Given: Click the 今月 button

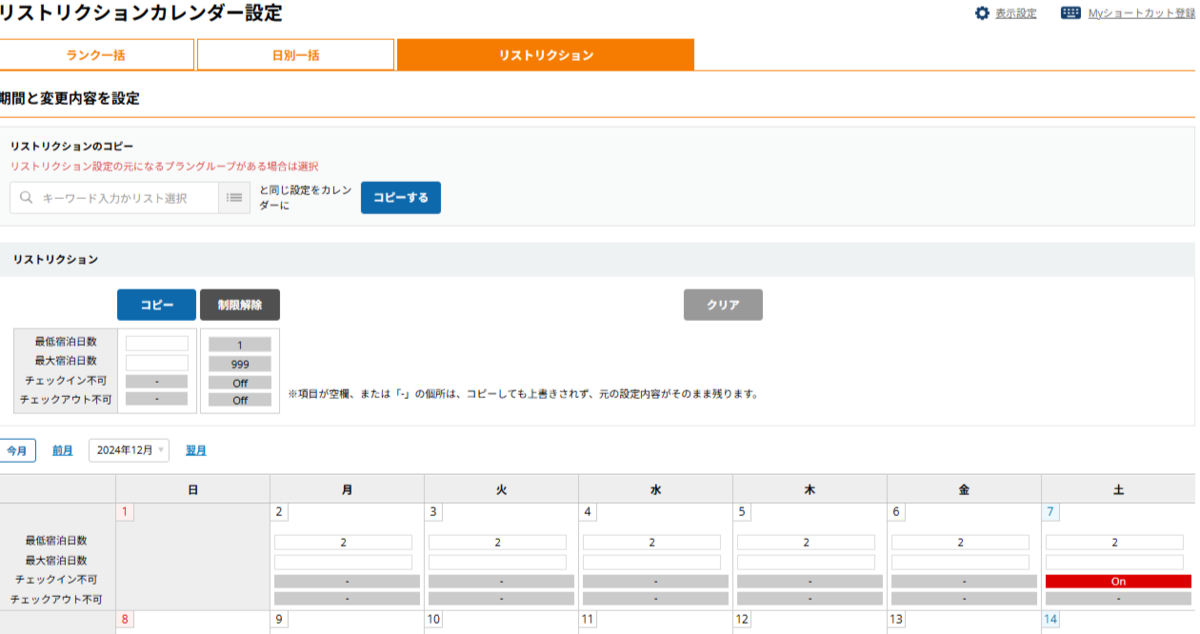Looking at the screenshot, I should pos(17,450).
